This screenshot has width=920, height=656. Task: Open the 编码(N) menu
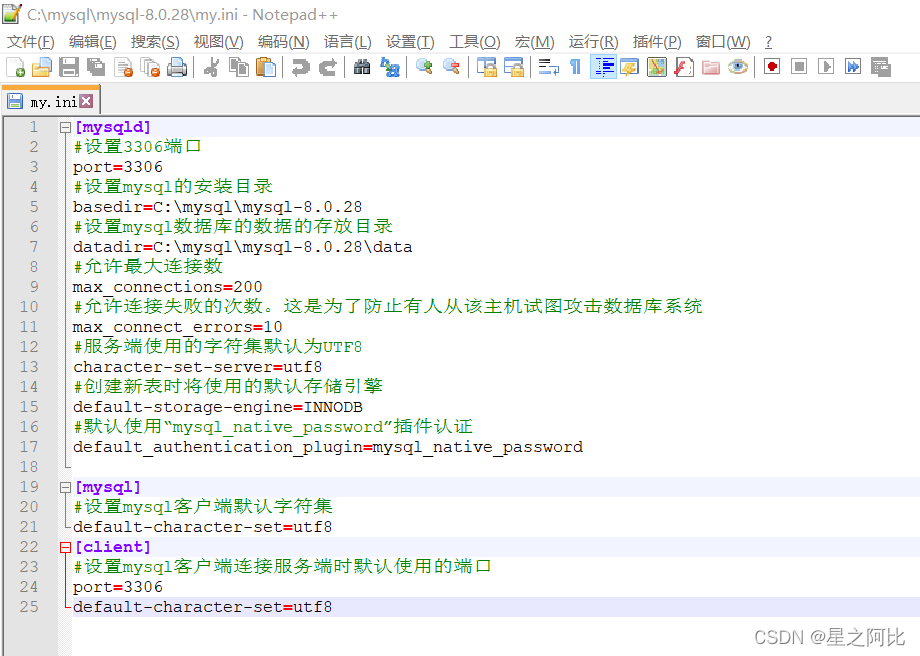pos(283,42)
